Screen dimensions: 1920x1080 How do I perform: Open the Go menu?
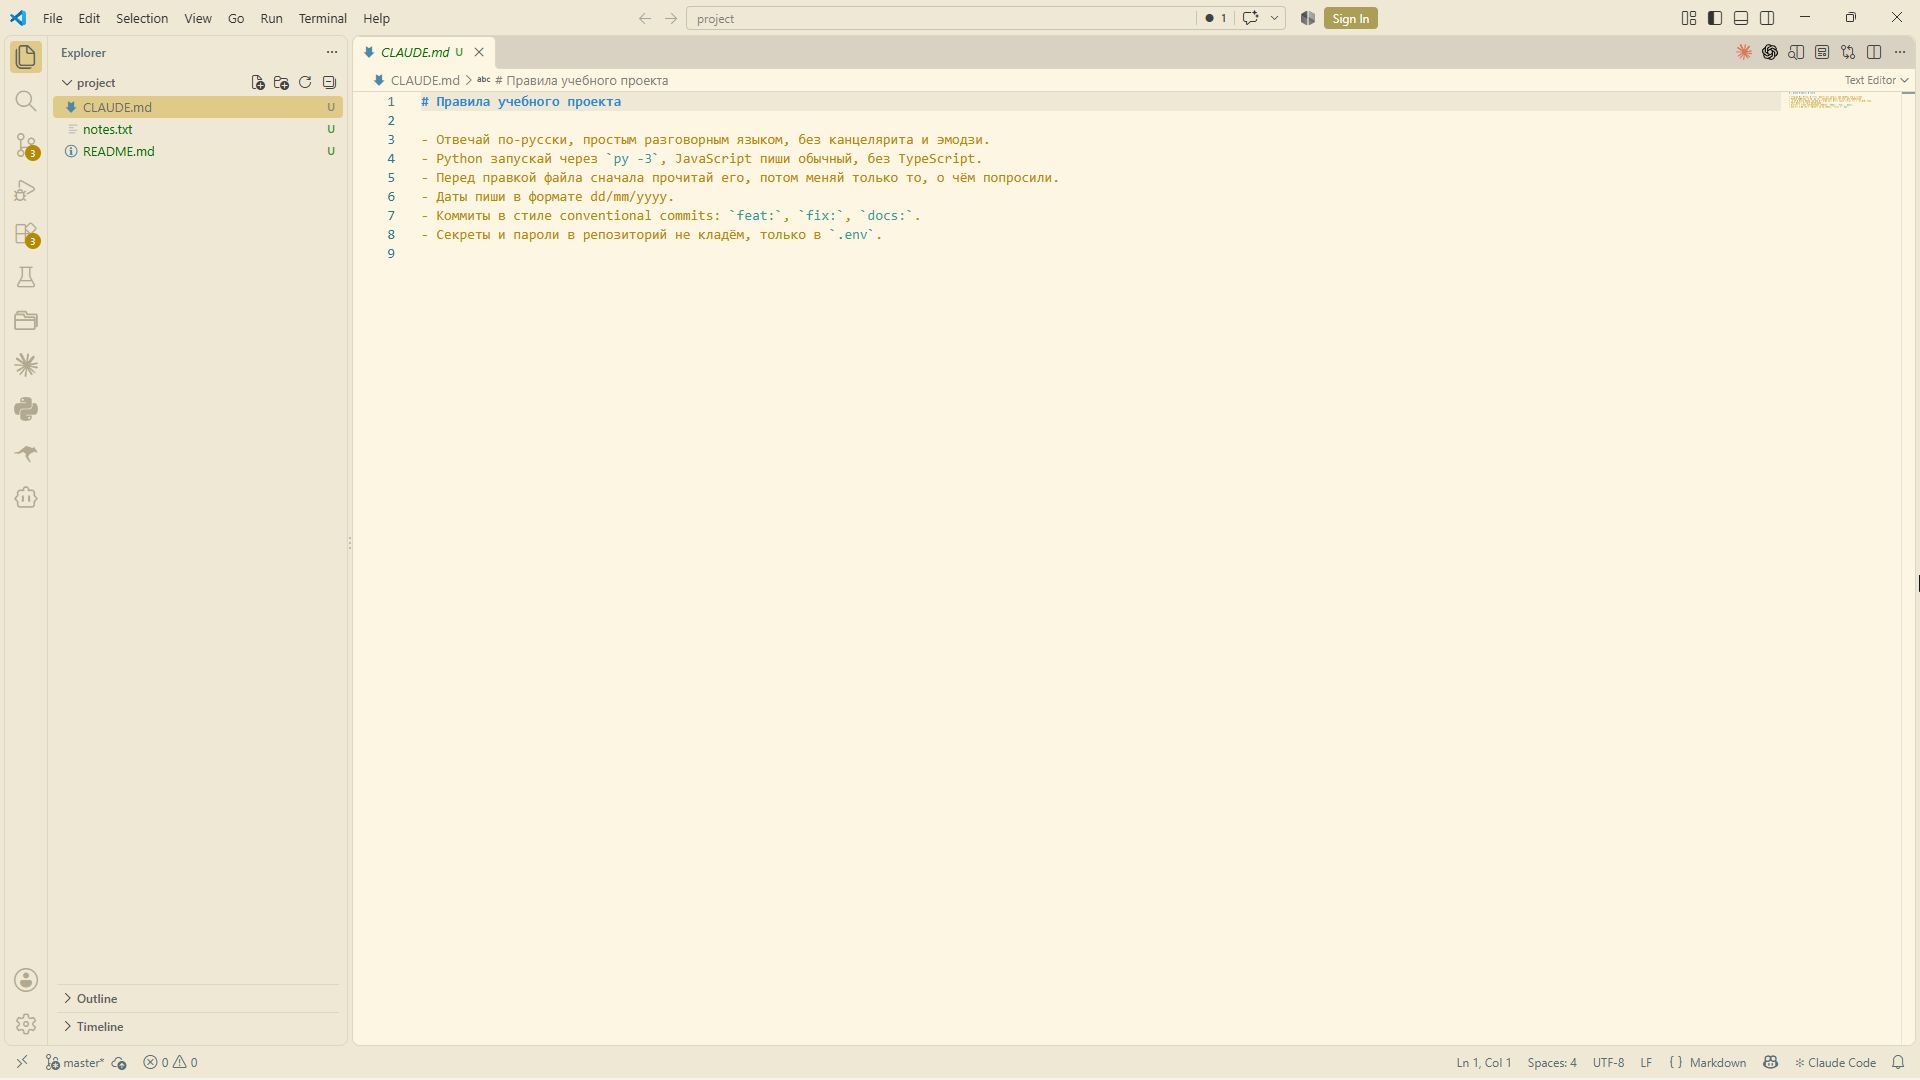tap(236, 18)
